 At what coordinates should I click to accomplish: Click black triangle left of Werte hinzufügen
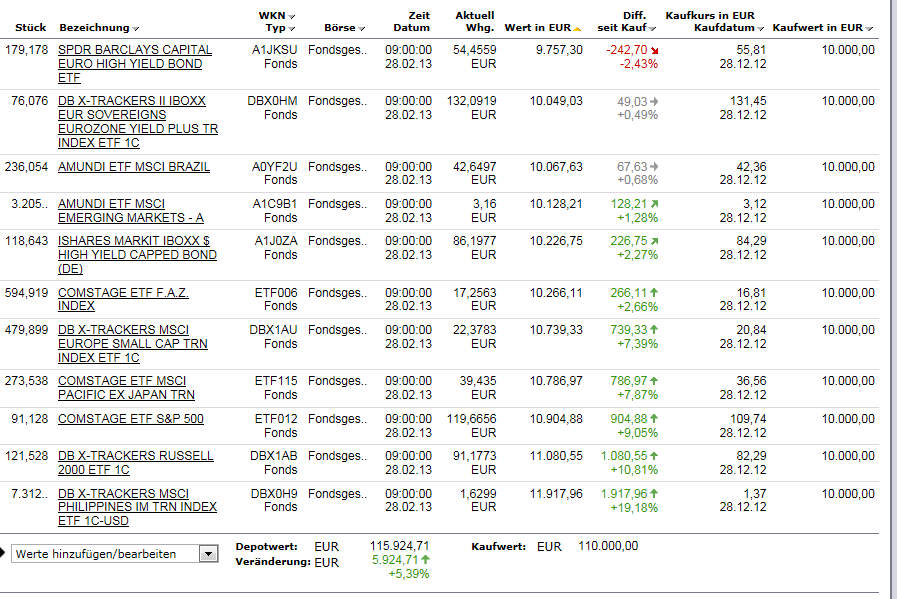(x=2, y=553)
